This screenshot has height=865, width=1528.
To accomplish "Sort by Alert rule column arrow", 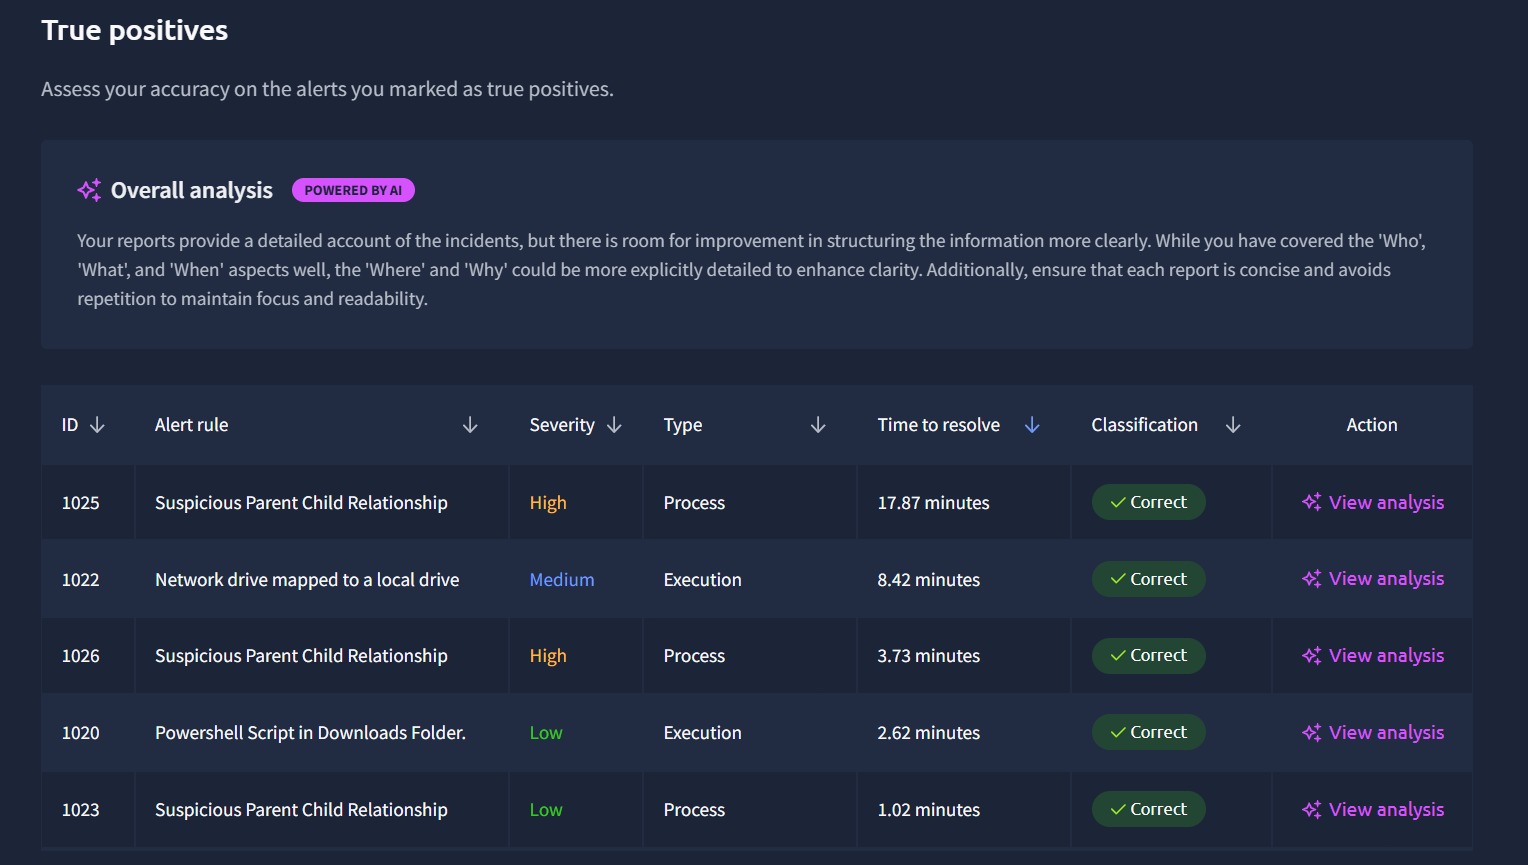I will click(x=470, y=426).
